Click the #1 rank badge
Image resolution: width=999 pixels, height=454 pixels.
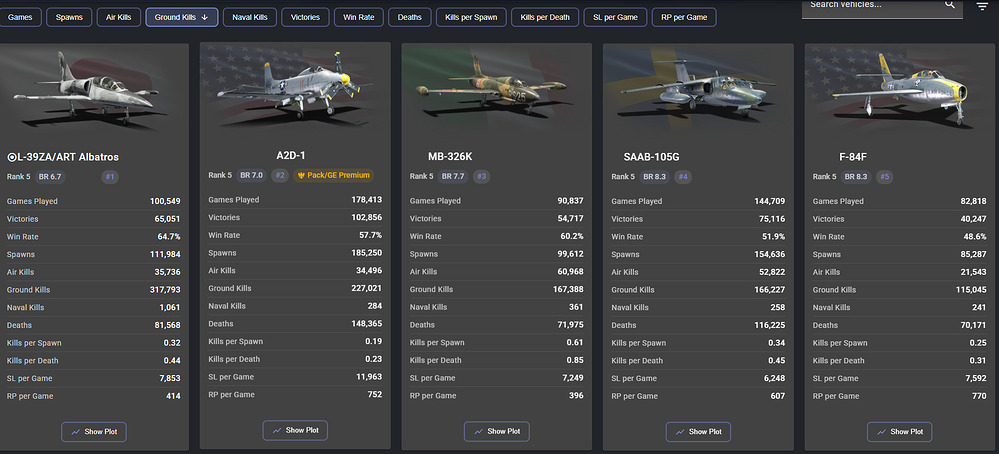[110, 176]
